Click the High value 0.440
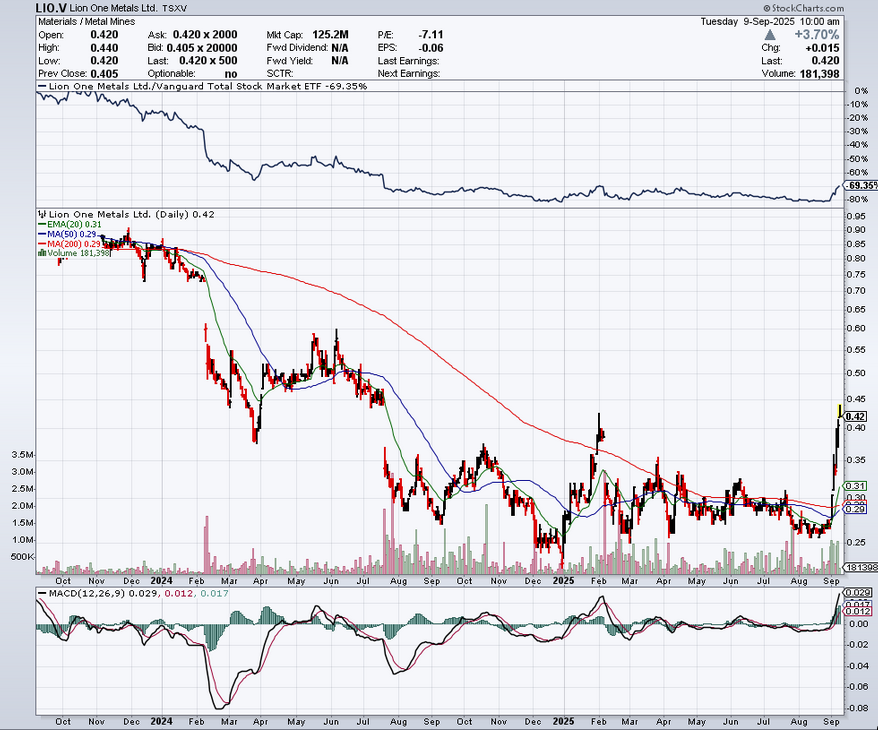Viewport: 878px width, 730px height. pos(104,48)
